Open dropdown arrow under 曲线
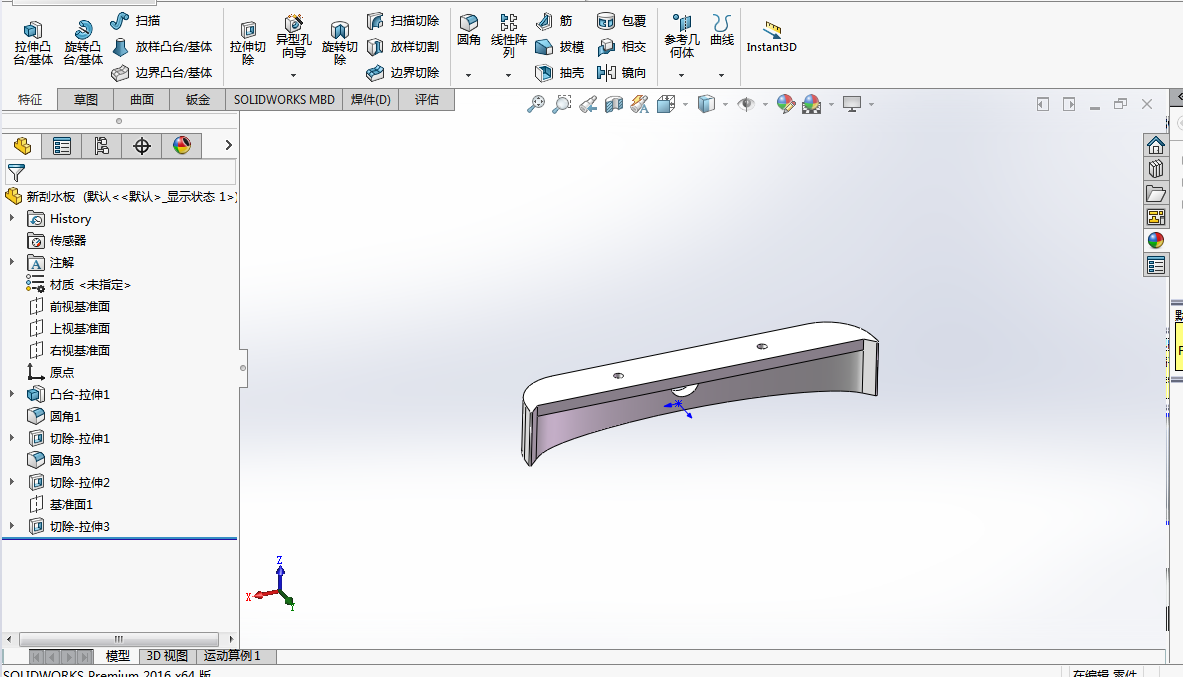The width and height of the screenshot is (1183, 677). [721, 75]
